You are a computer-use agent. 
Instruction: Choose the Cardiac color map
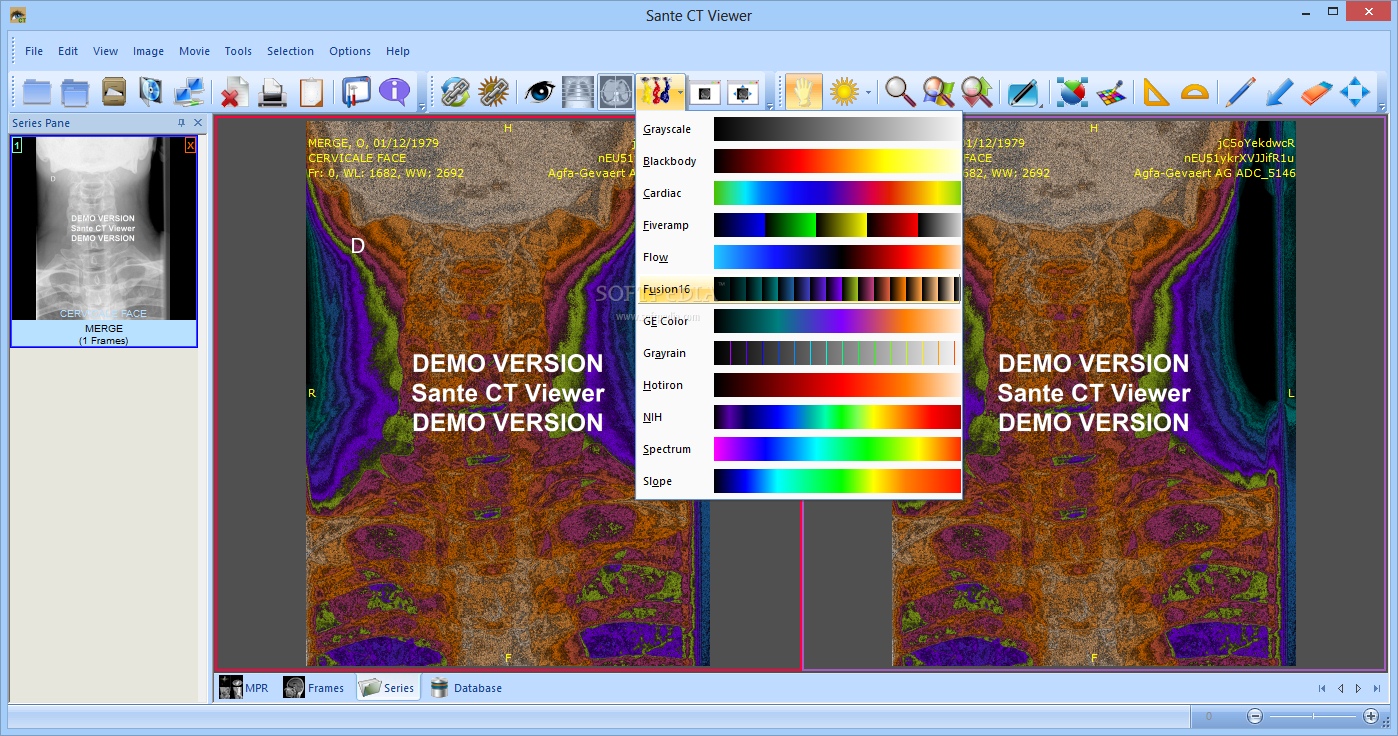pyautogui.click(x=799, y=193)
